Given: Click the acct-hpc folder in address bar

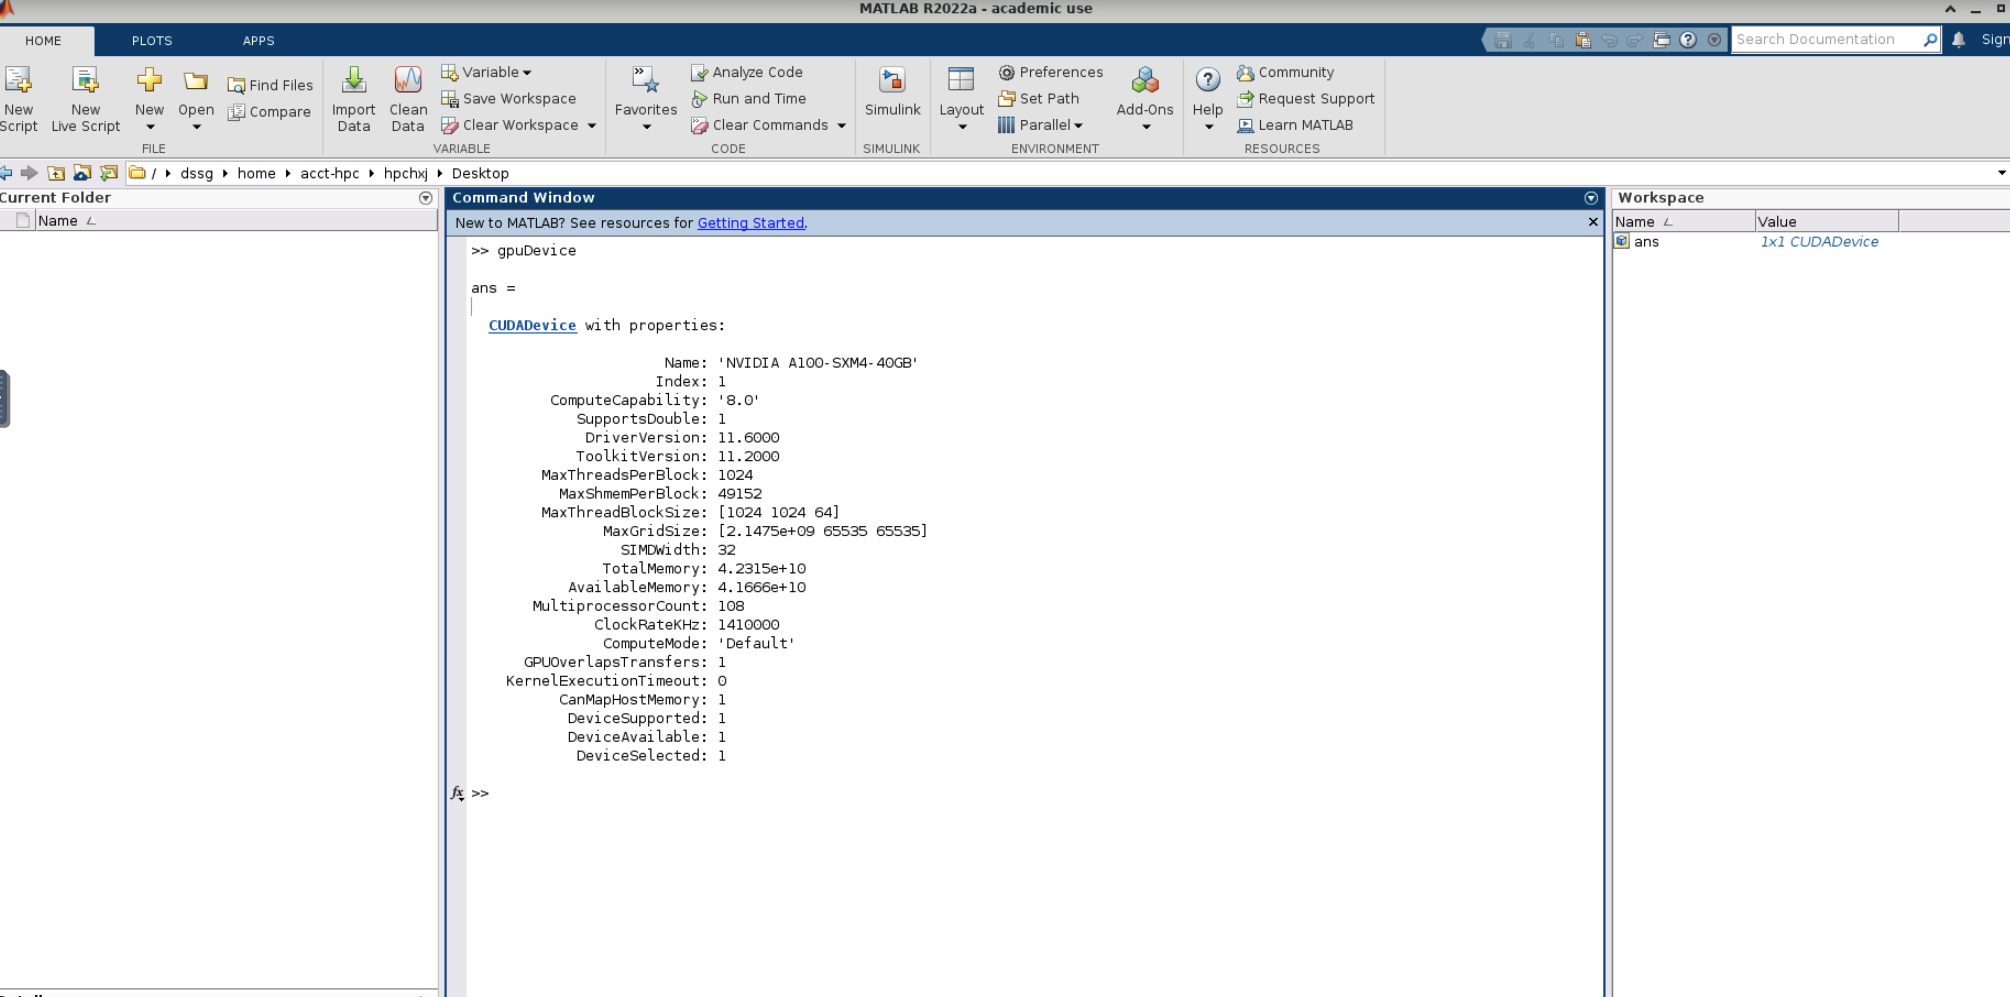Looking at the screenshot, I should click(x=330, y=173).
